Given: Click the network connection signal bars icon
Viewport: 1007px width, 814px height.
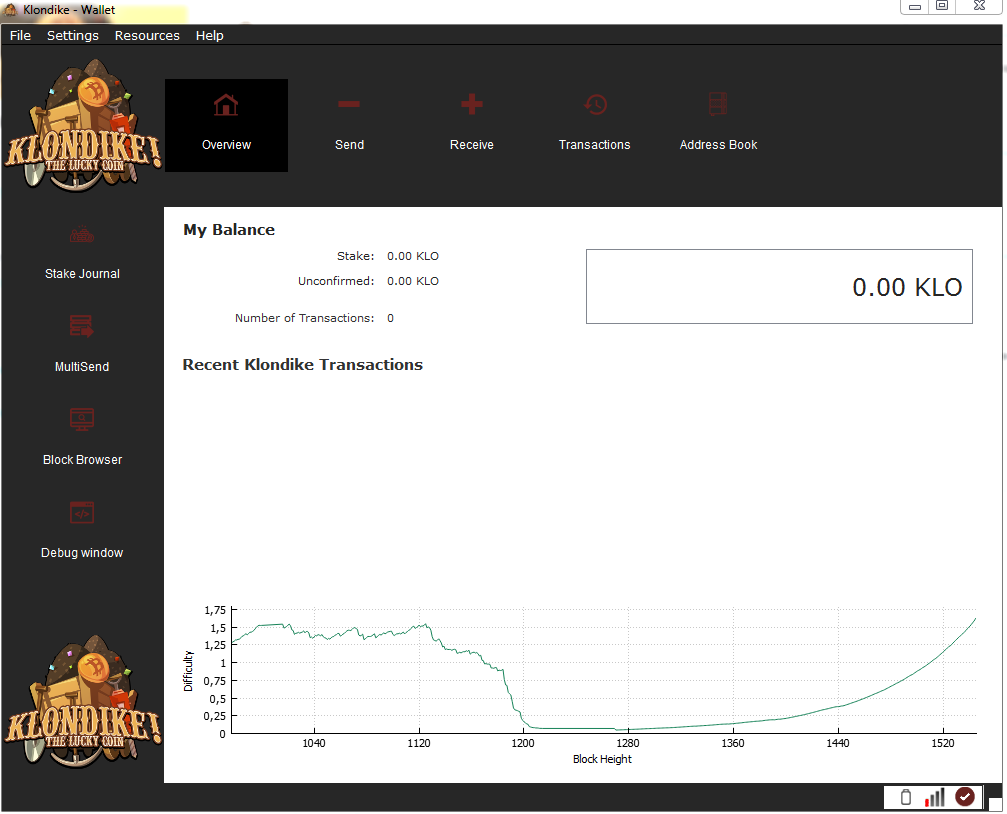Looking at the screenshot, I should (x=934, y=797).
